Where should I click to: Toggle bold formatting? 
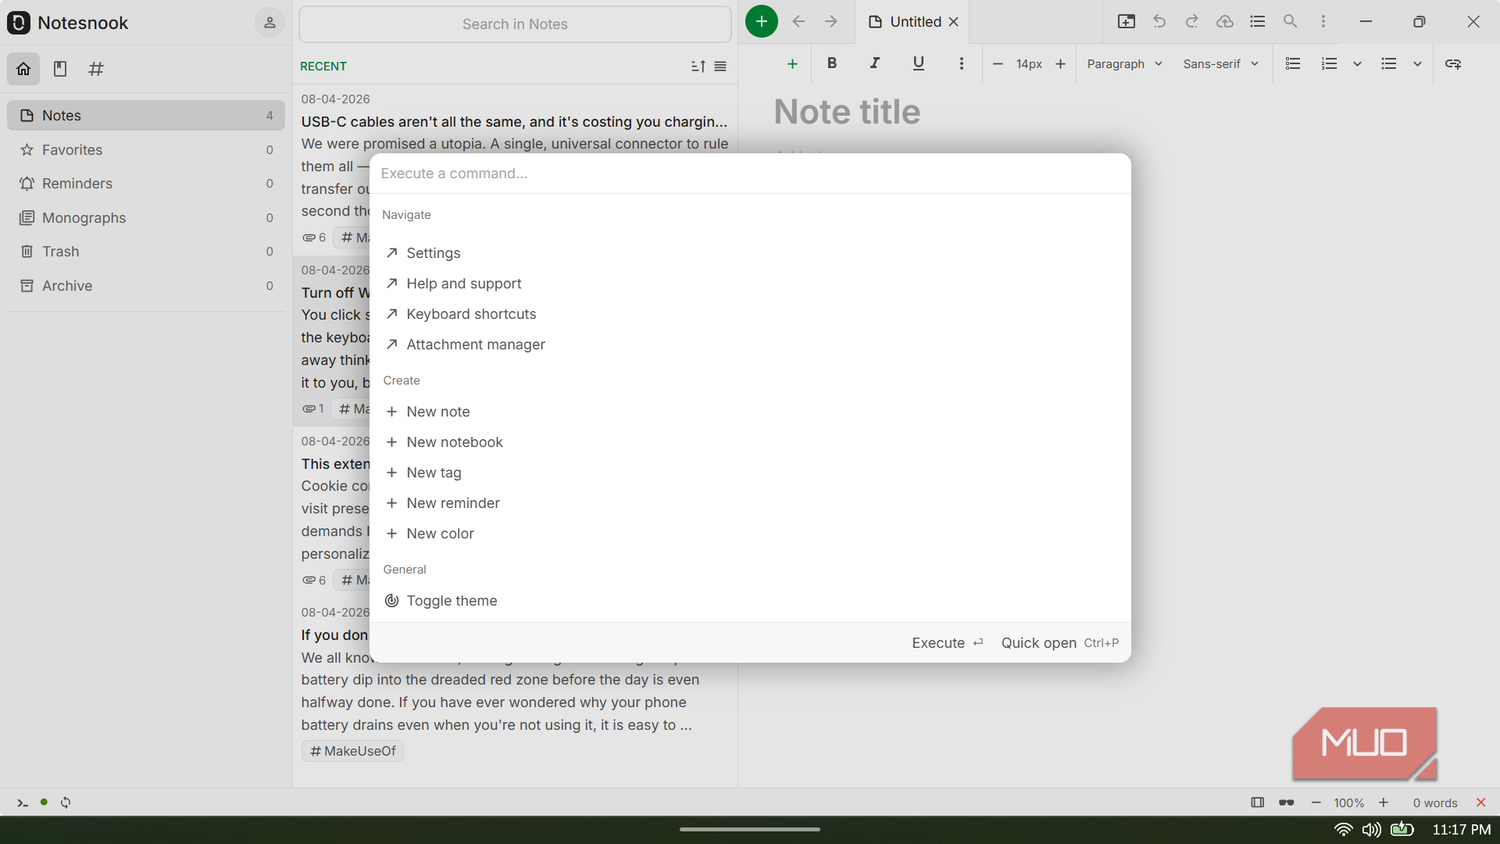[832, 63]
